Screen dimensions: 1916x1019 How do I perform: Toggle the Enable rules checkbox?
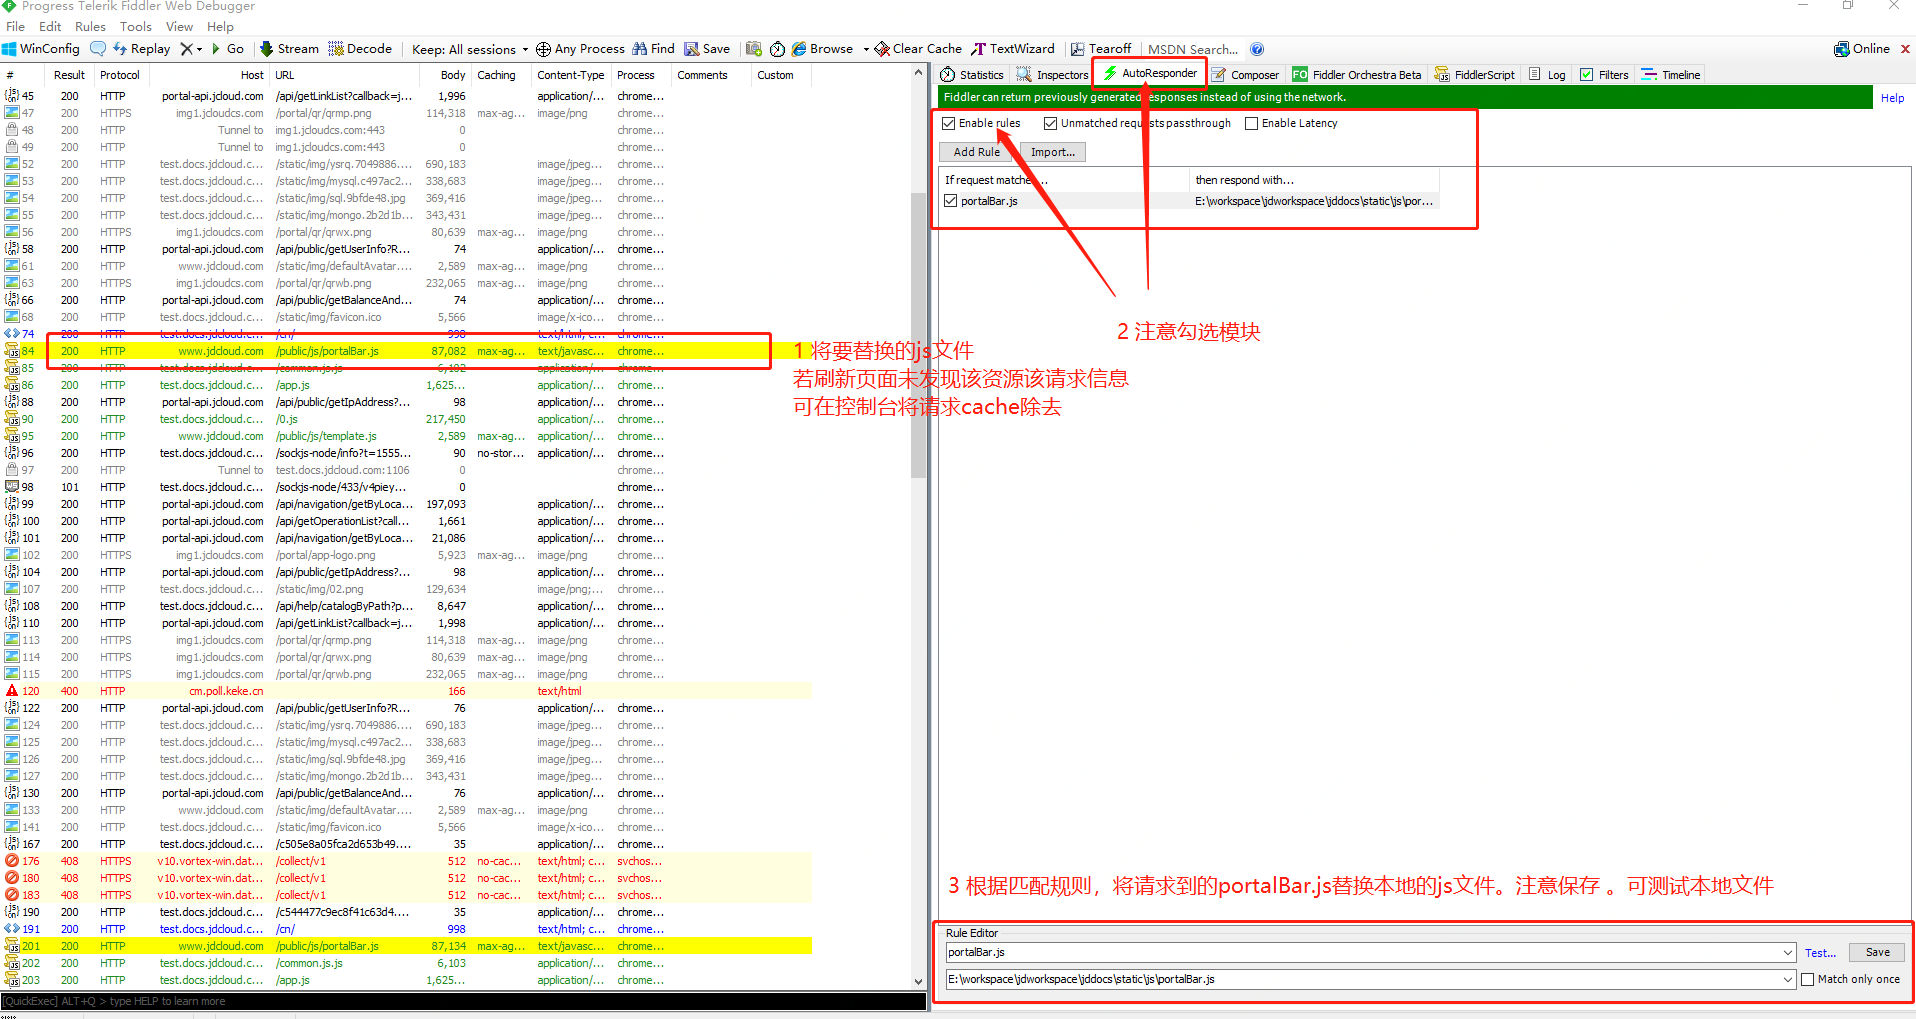(x=948, y=122)
